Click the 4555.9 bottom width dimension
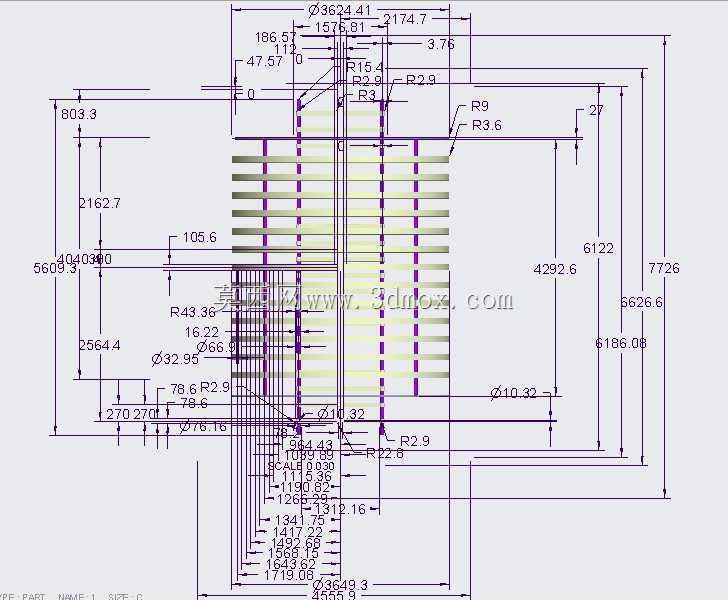 click(x=333, y=595)
